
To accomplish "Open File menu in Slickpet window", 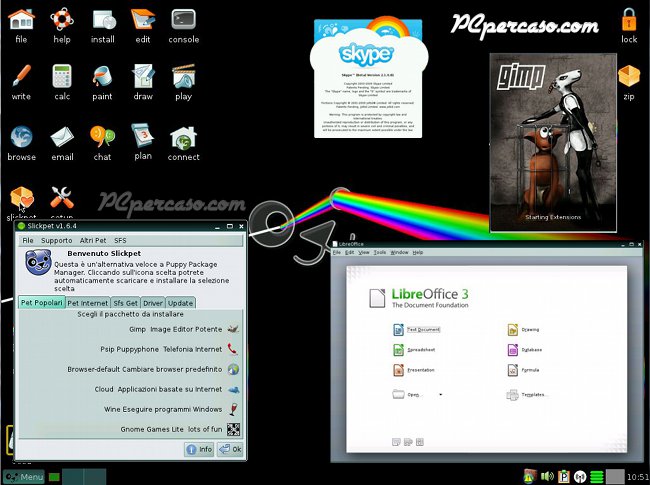I will click(x=28, y=240).
